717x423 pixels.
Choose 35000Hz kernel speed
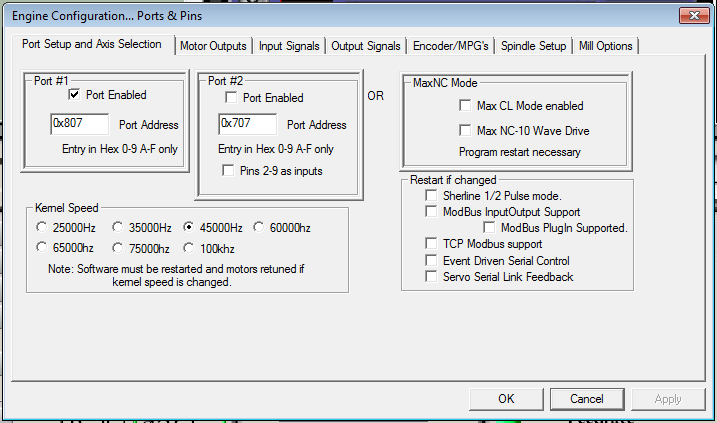(118, 227)
